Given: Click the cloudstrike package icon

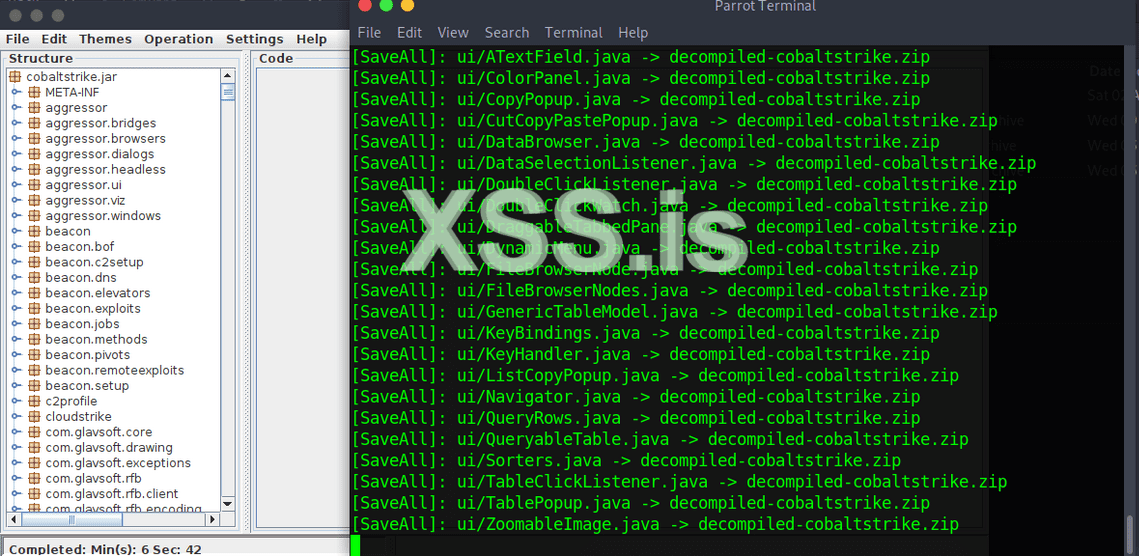Looking at the screenshot, I should 33,416.
